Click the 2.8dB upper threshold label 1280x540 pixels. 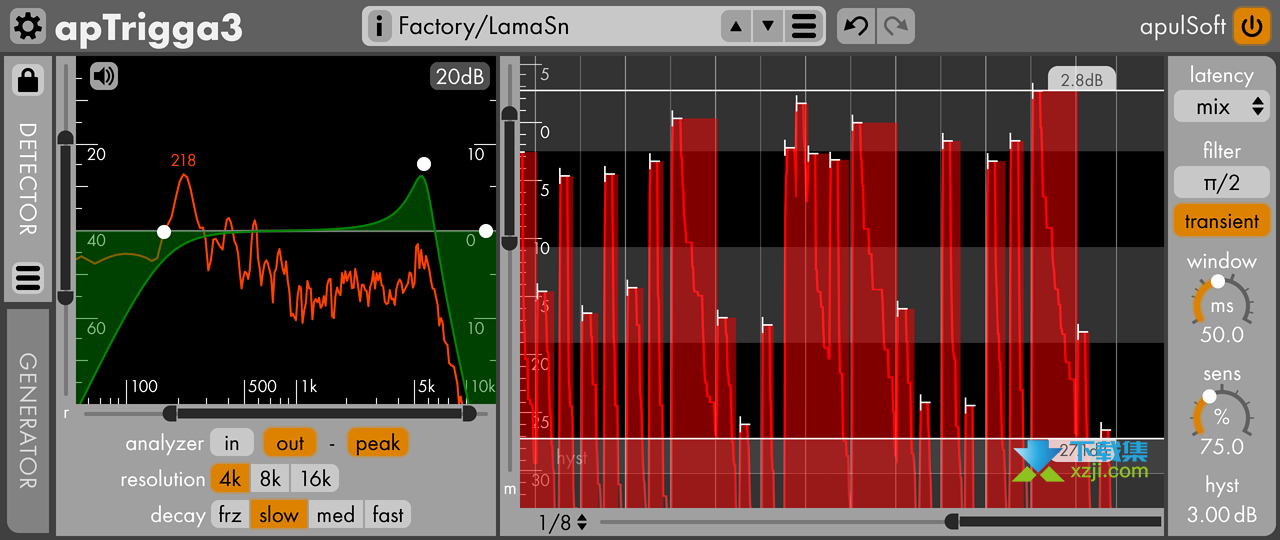pyautogui.click(x=1082, y=80)
